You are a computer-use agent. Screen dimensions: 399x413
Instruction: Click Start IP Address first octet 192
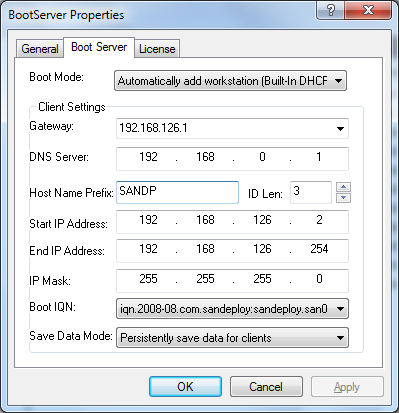click(148, 220)
